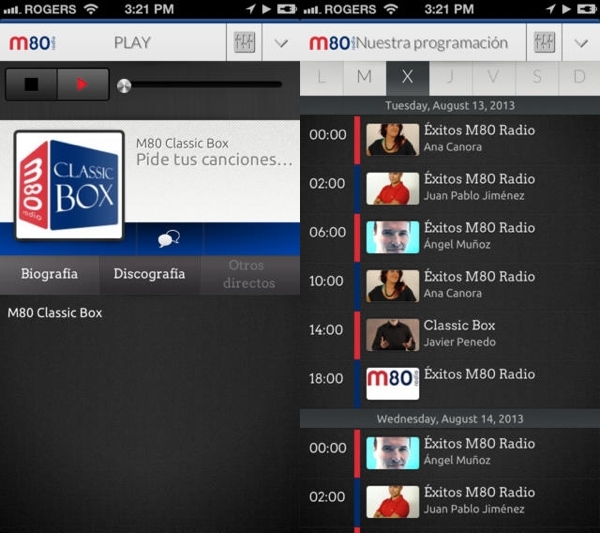Screen dimensions: 600x533
Task: Tap the M80 logo on PLAY screen
Action: coord(33,43)
